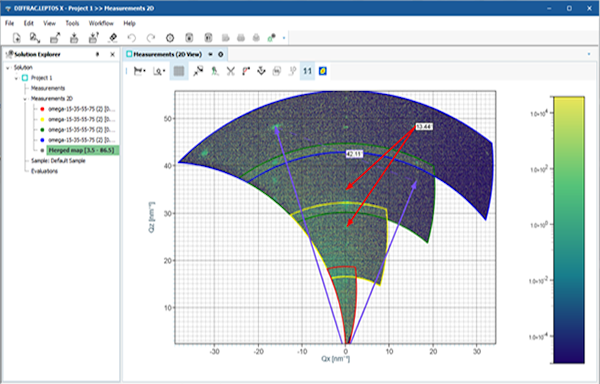
Task: Open the zoom tool dropdown arrow
Action: point(164,71)
